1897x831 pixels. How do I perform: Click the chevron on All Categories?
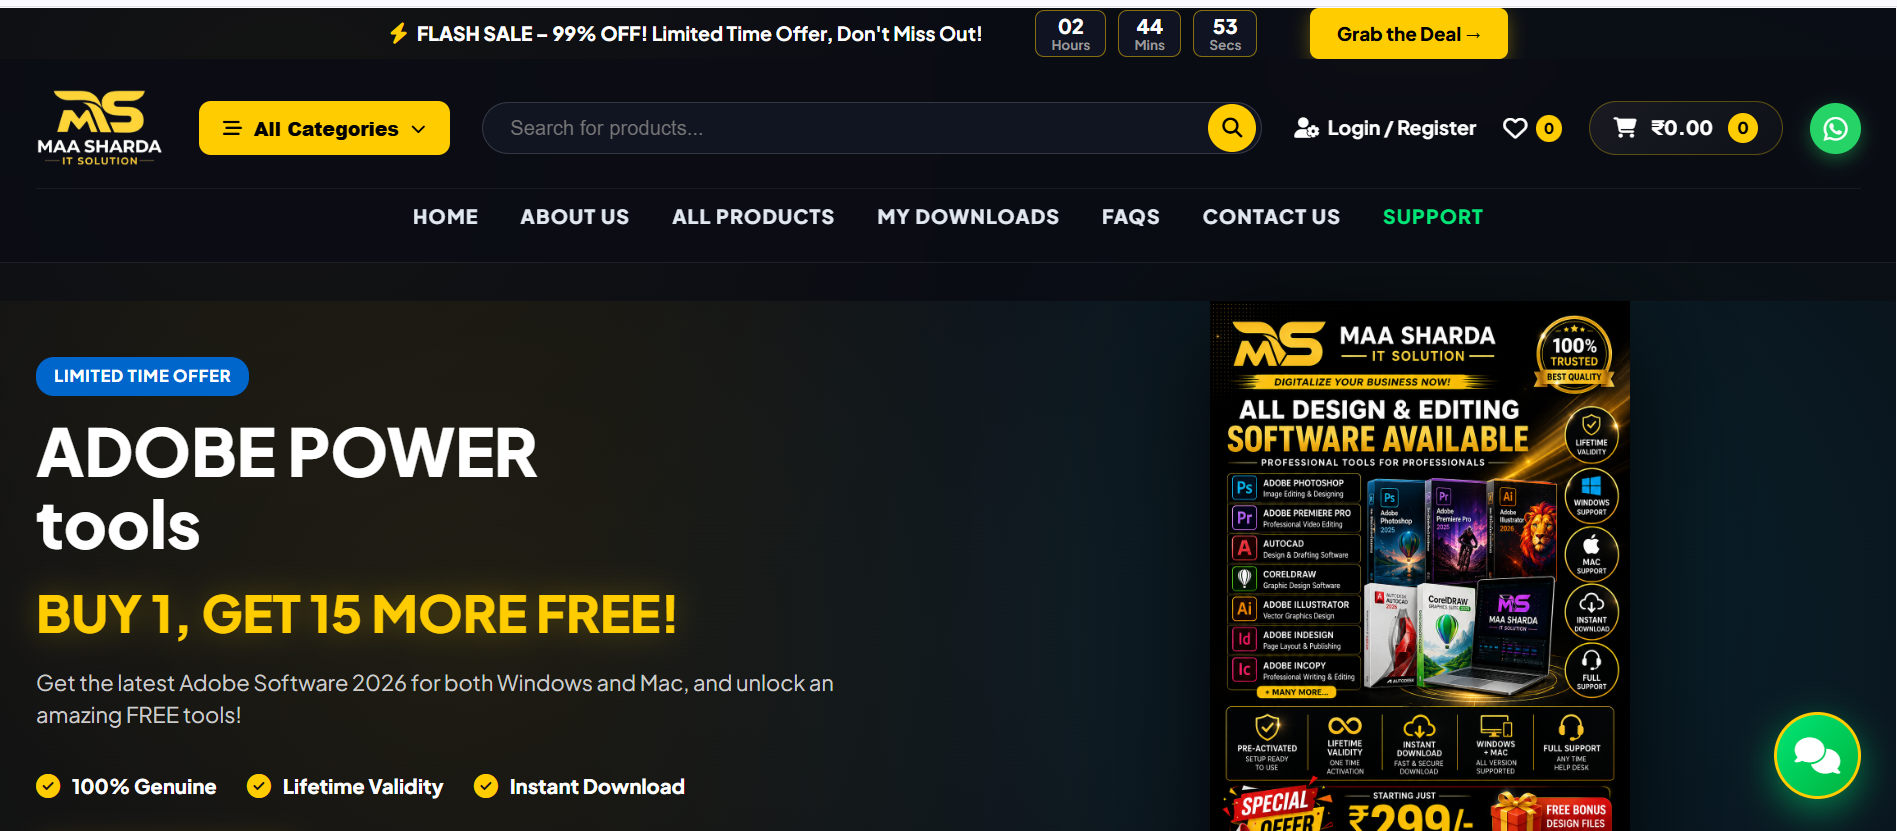pos(419,129)
